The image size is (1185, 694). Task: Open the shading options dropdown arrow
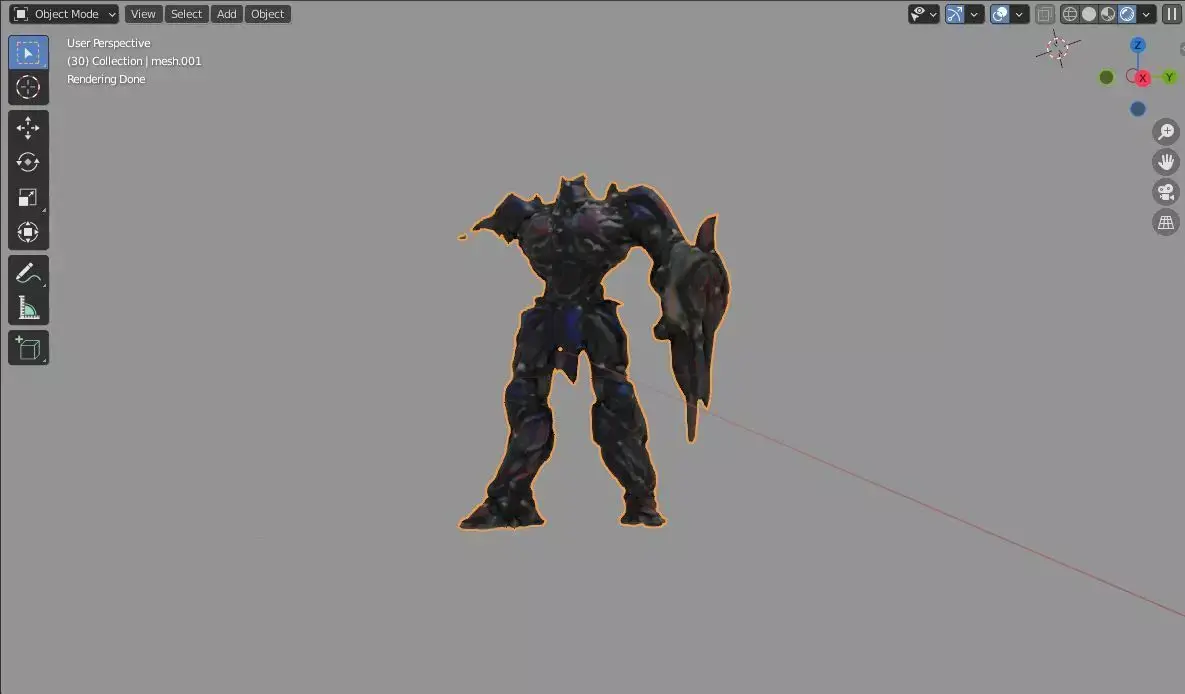pos(1146,14)
